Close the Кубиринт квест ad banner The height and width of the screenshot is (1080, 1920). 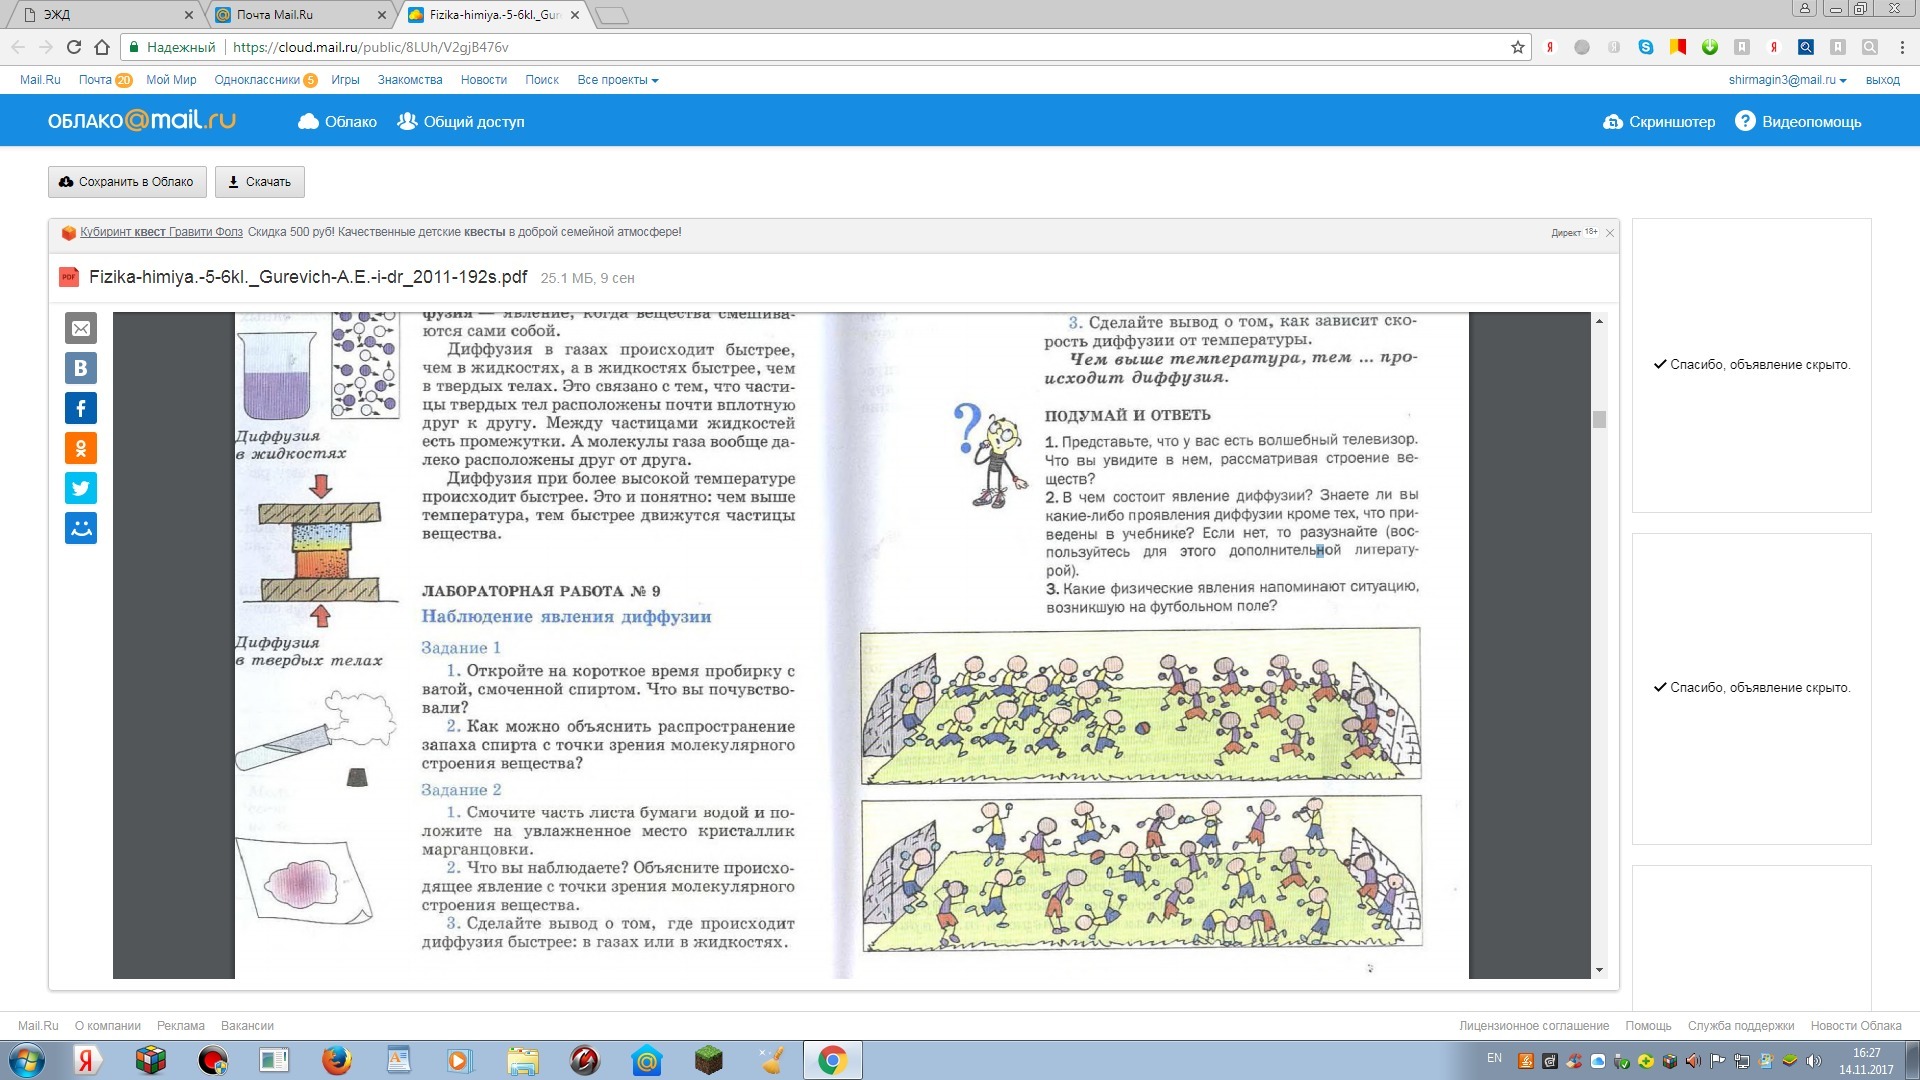click(x=1610, y=233)
